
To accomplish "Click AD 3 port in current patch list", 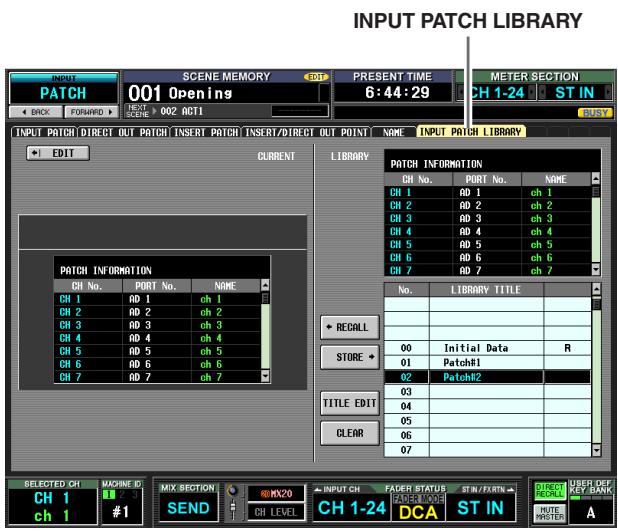I will pyautogui.click(x=140, y=325).
